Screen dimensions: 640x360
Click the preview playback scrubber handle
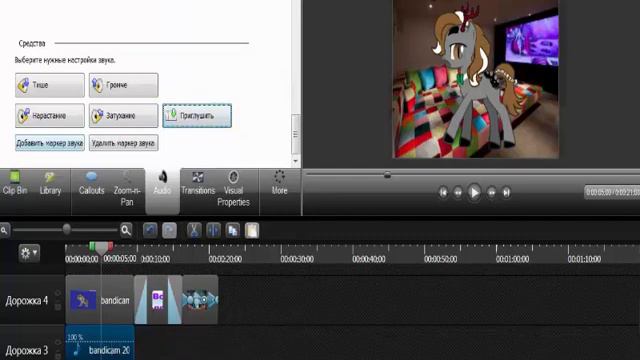pyautogui.click(x=387, y=175)
